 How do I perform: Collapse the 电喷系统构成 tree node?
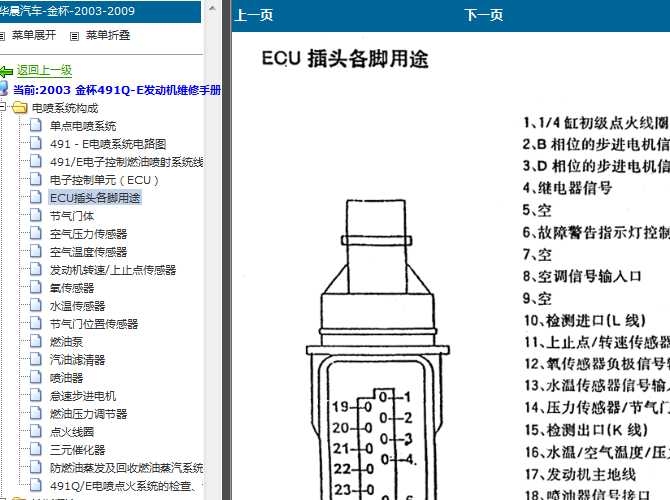(3, 107)
